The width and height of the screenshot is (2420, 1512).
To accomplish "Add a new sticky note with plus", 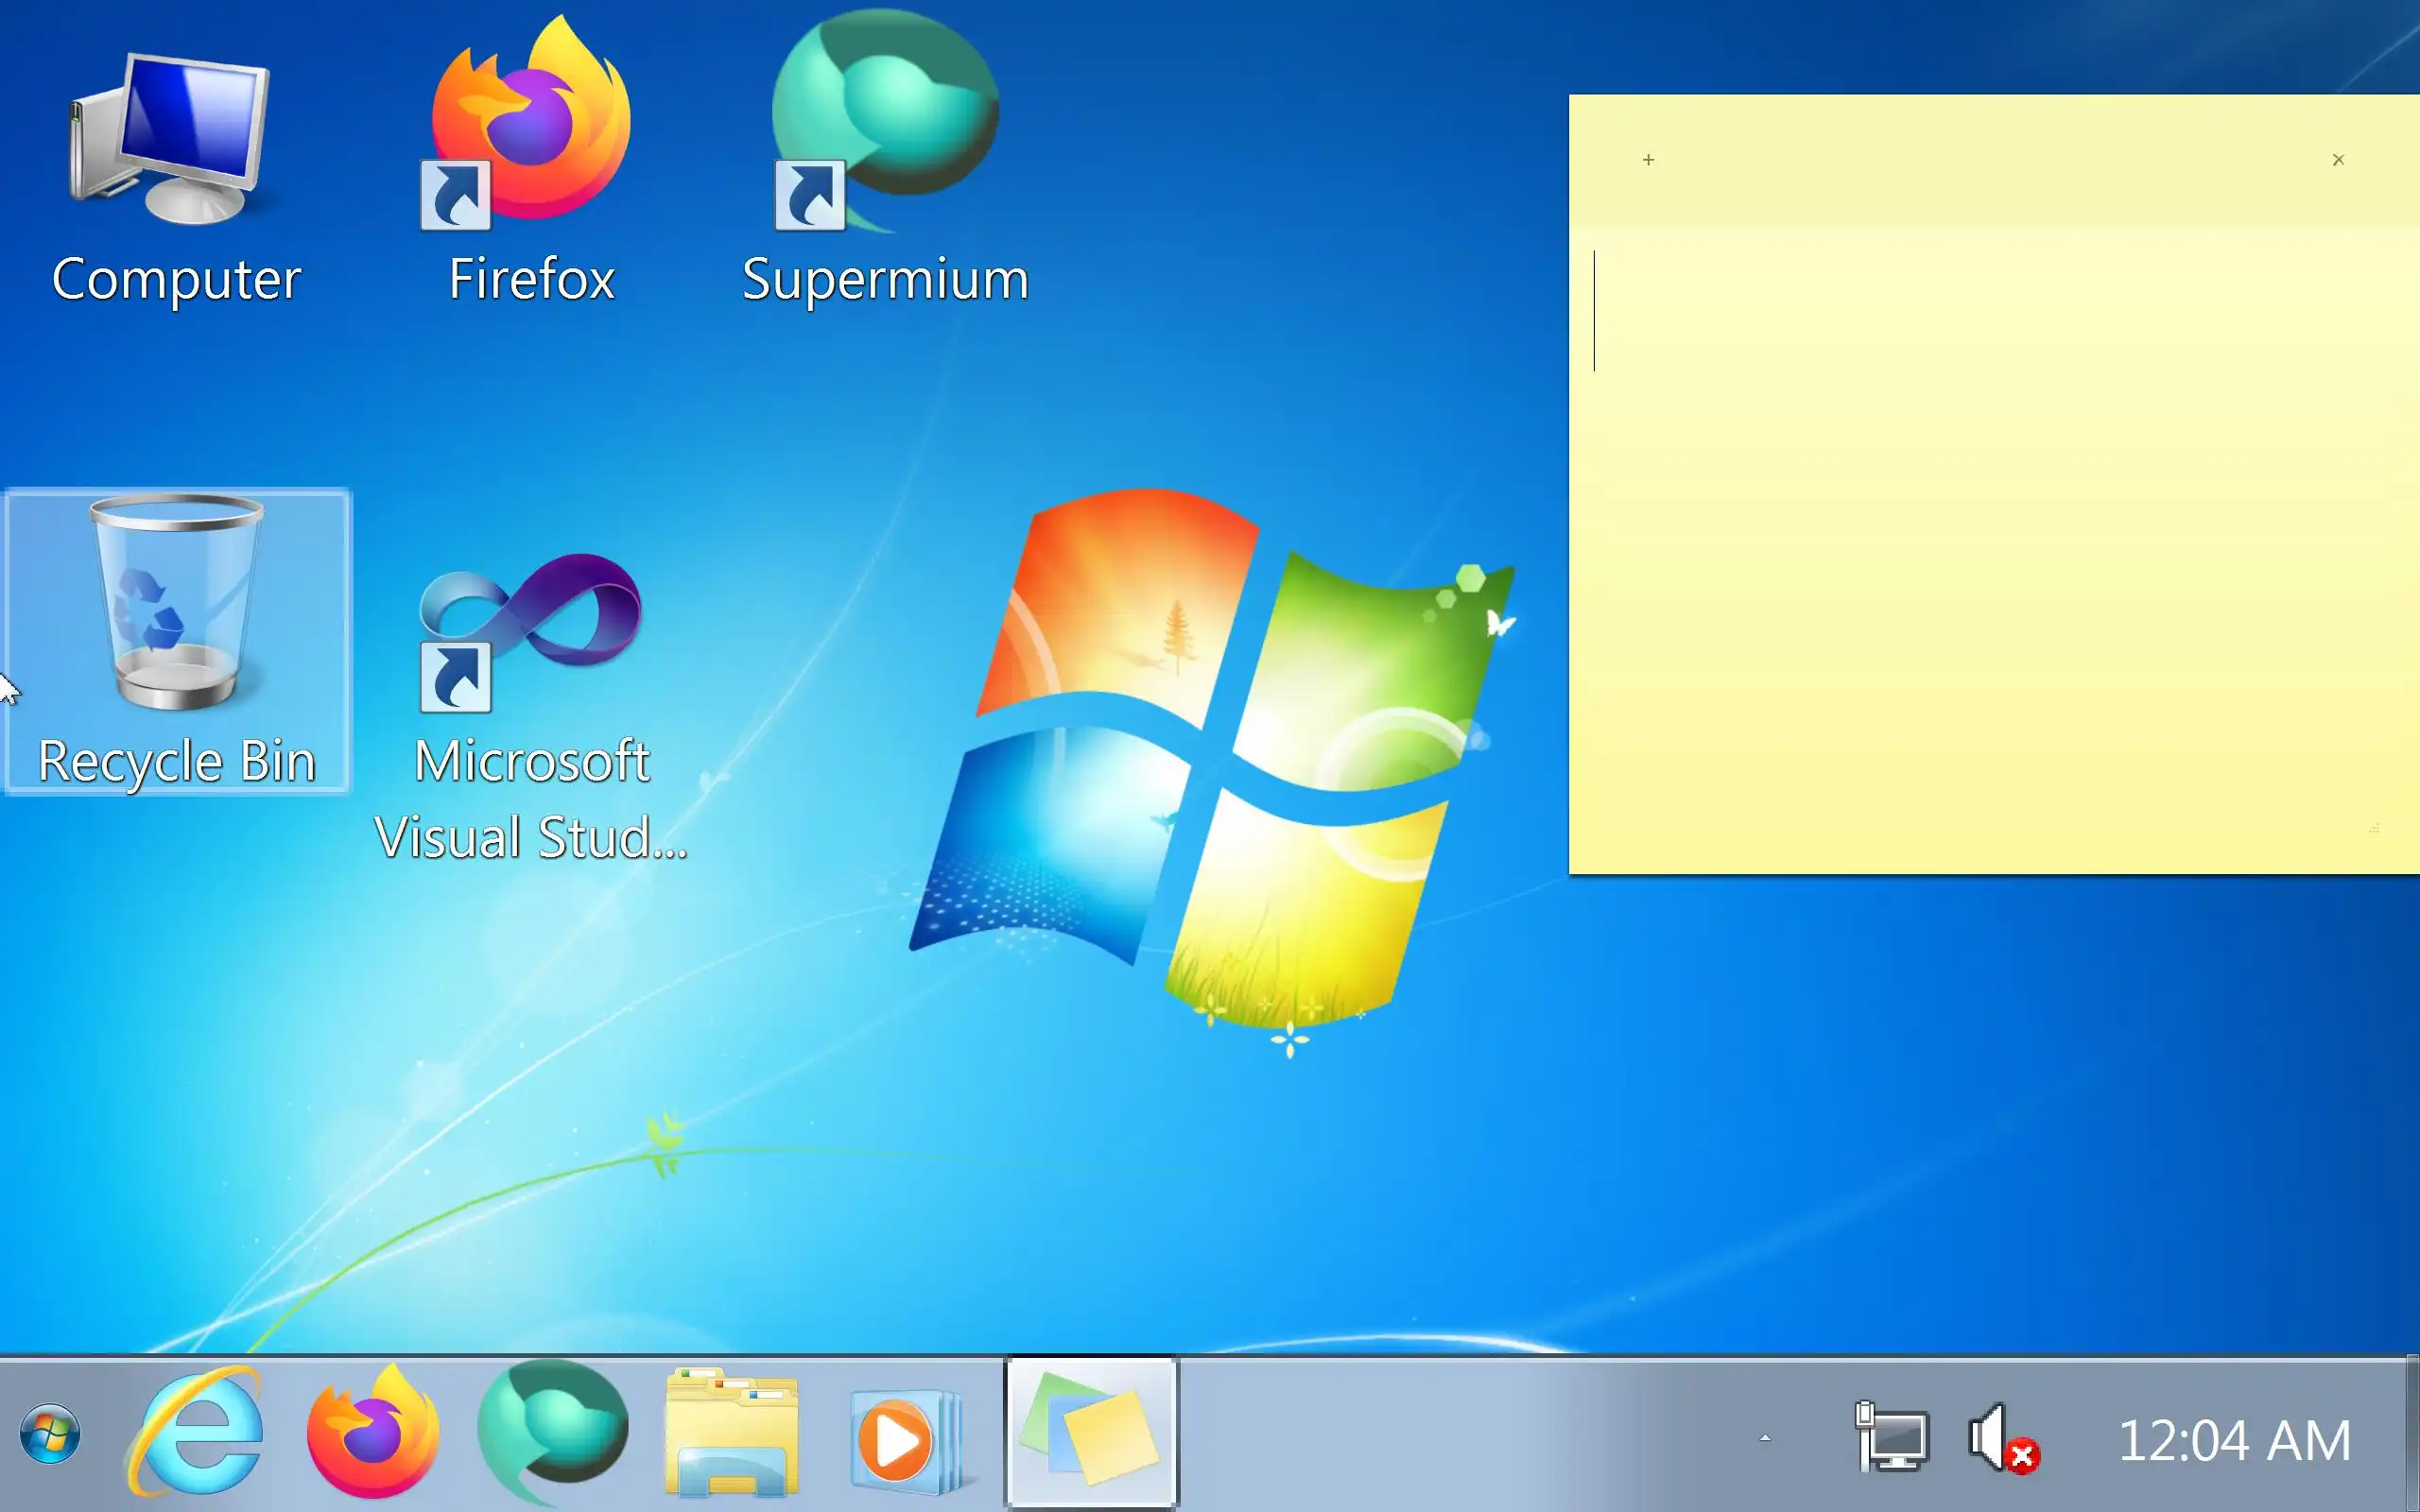I will coord(1649,160).
